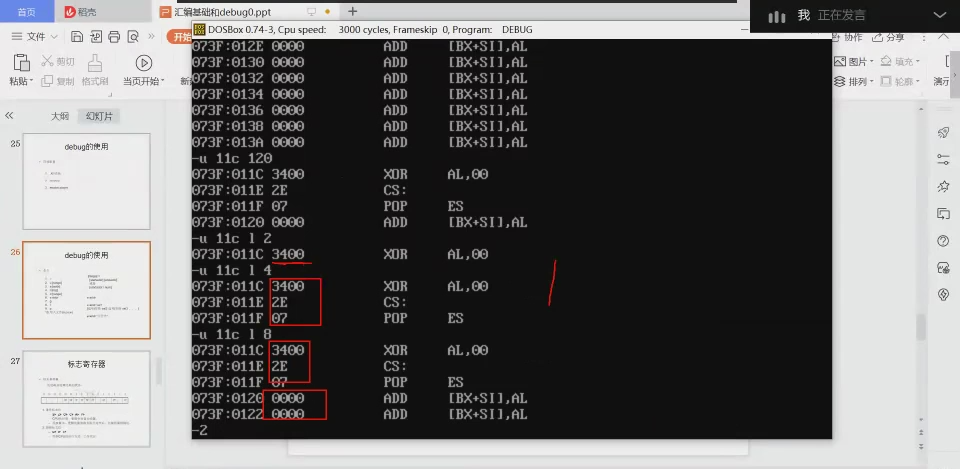
Task: Switch to the 首页 (Home) tab
Action: (x=26, y=12)
